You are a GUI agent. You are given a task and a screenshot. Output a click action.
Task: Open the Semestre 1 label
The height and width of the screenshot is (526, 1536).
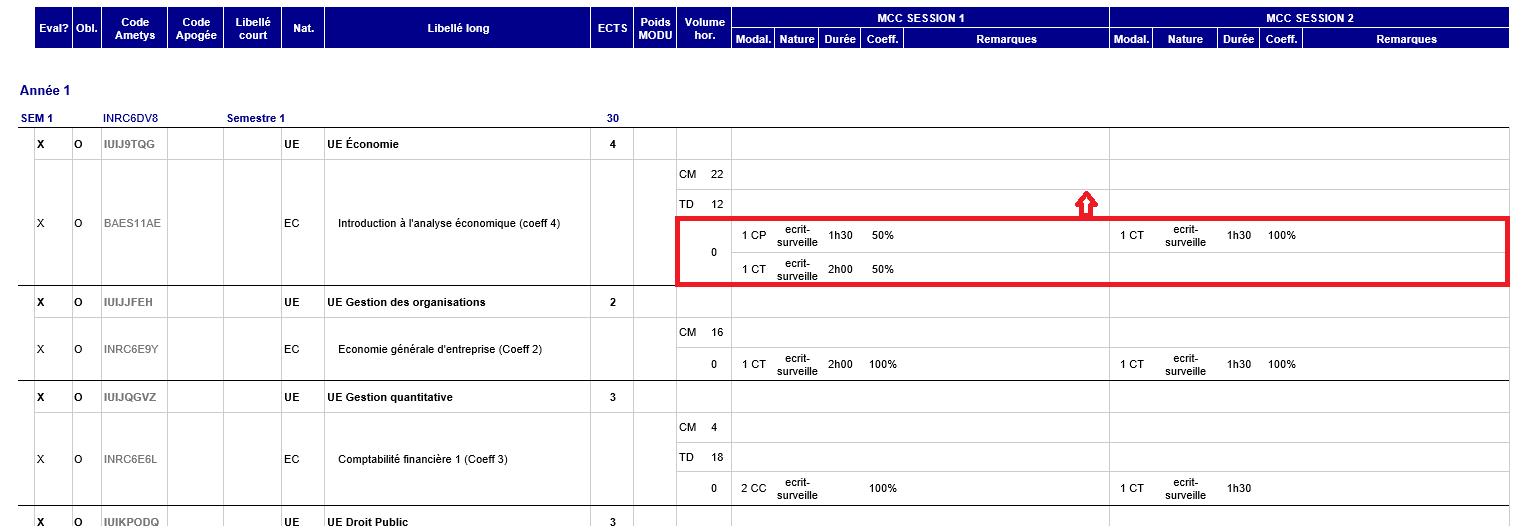(256, 118)
